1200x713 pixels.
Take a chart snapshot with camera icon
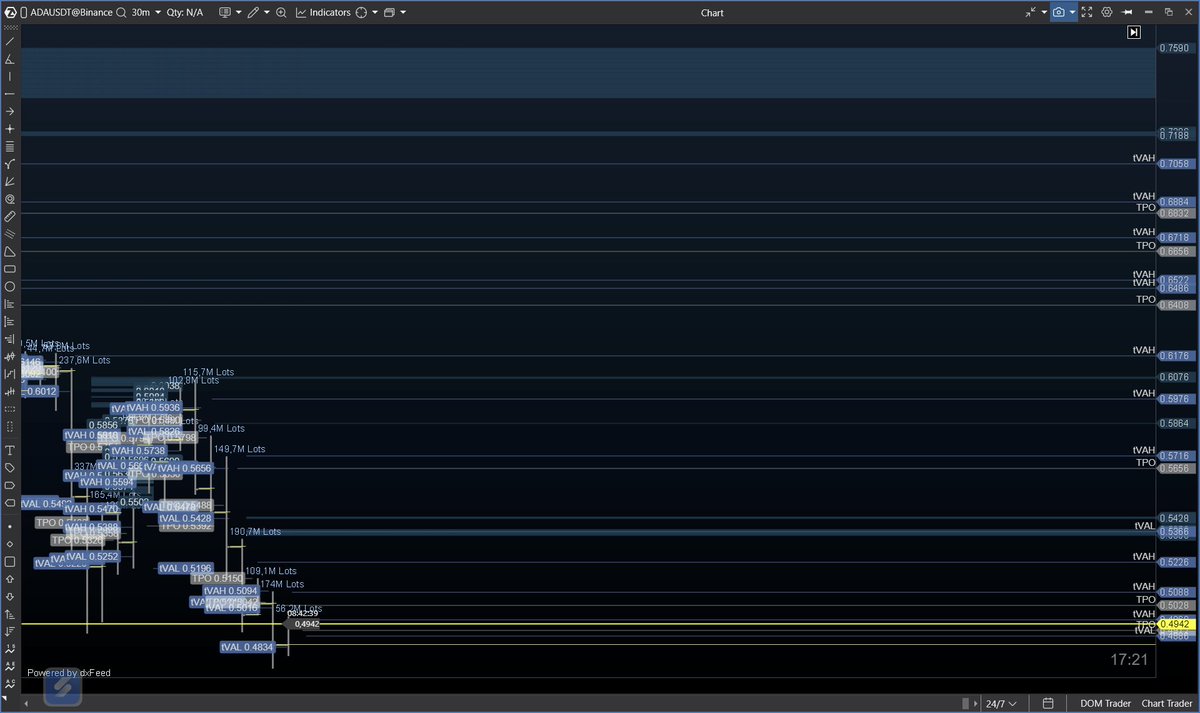click(1059, 13)
